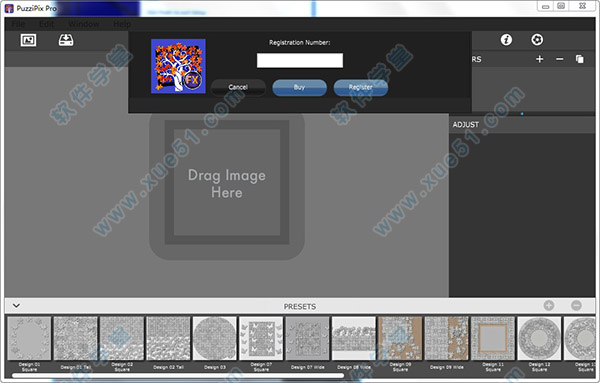Click the save/export image icon
Image resolution: width=600 pixels, height=383 pixels.
(x=66, y=40)
